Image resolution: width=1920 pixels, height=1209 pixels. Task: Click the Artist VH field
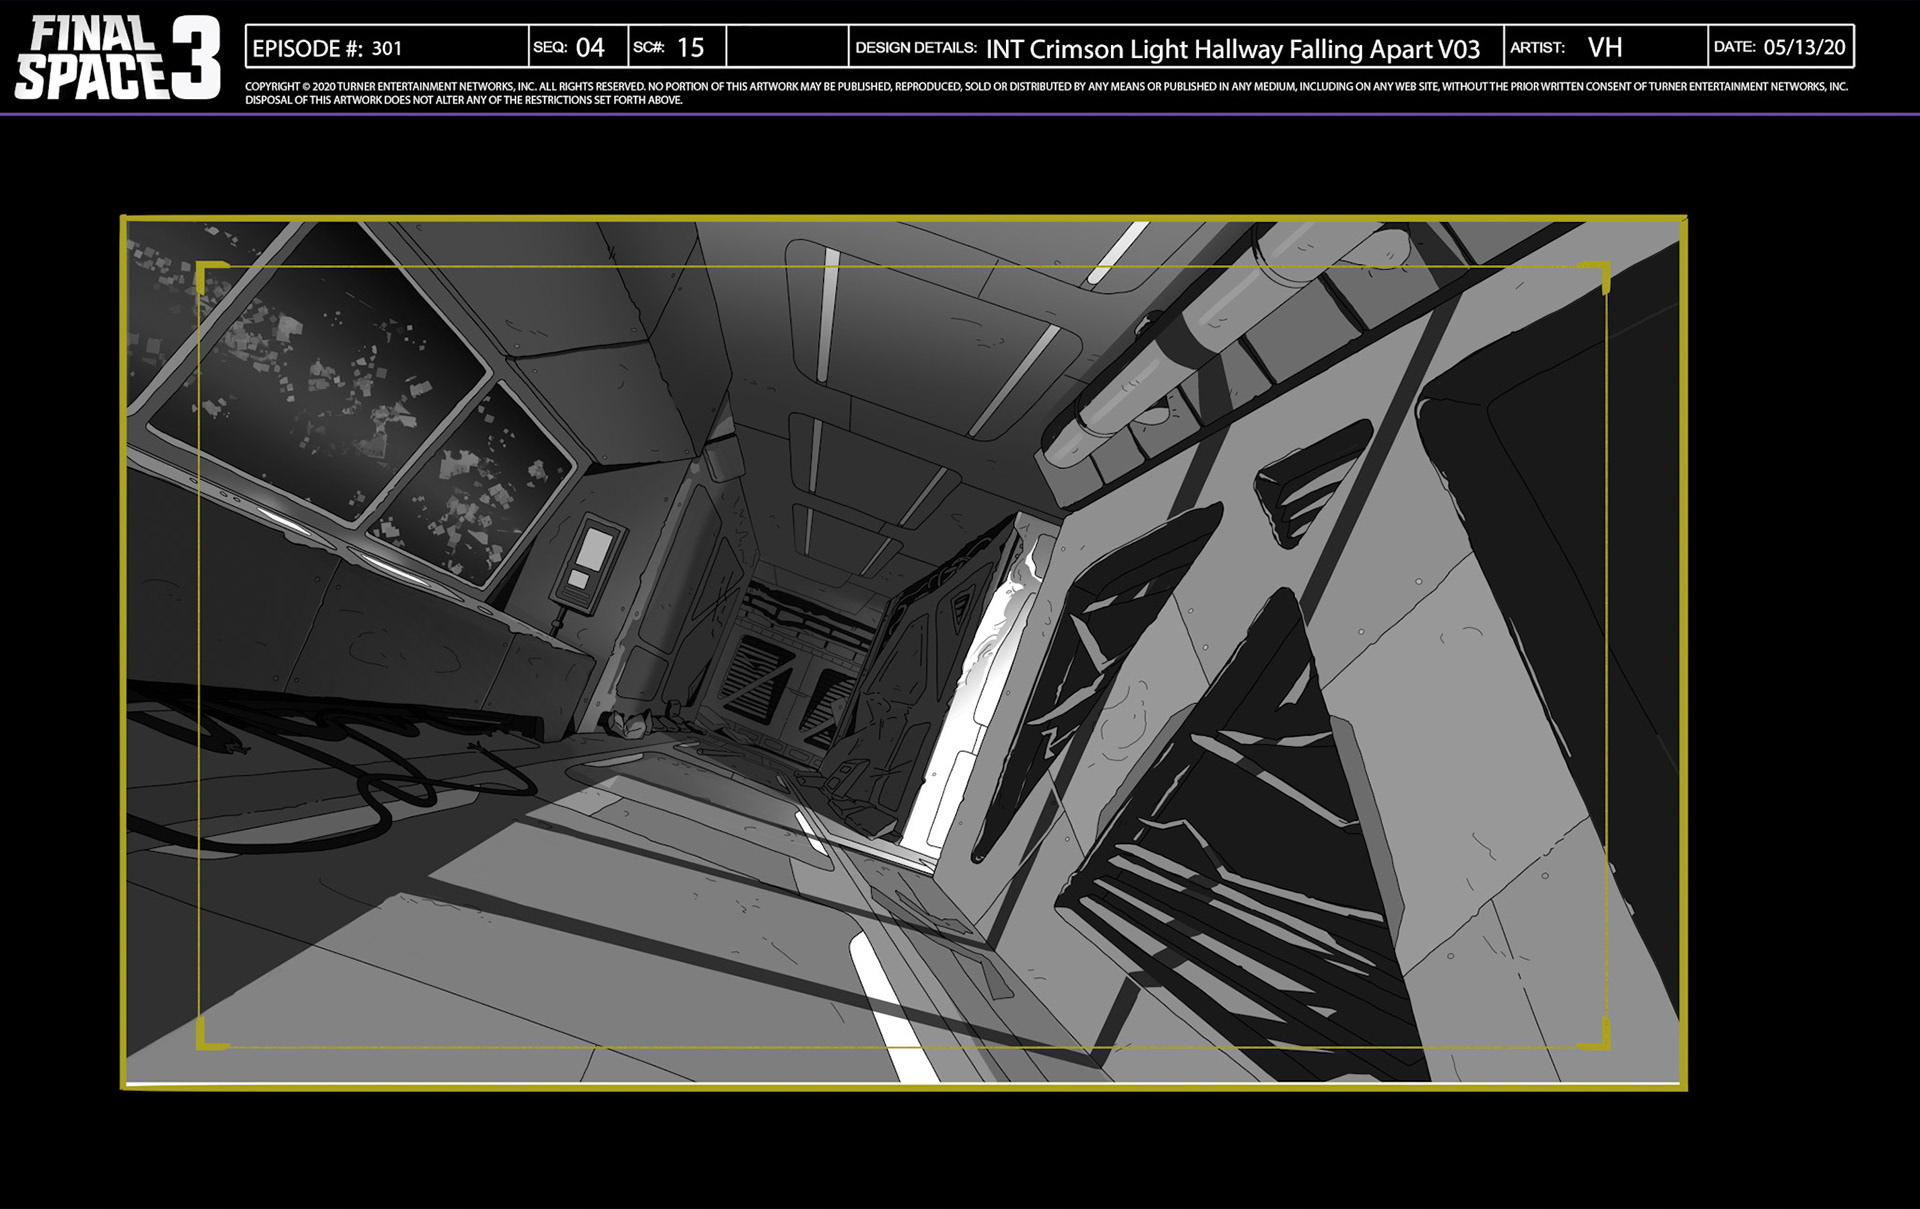(1604, 48)
